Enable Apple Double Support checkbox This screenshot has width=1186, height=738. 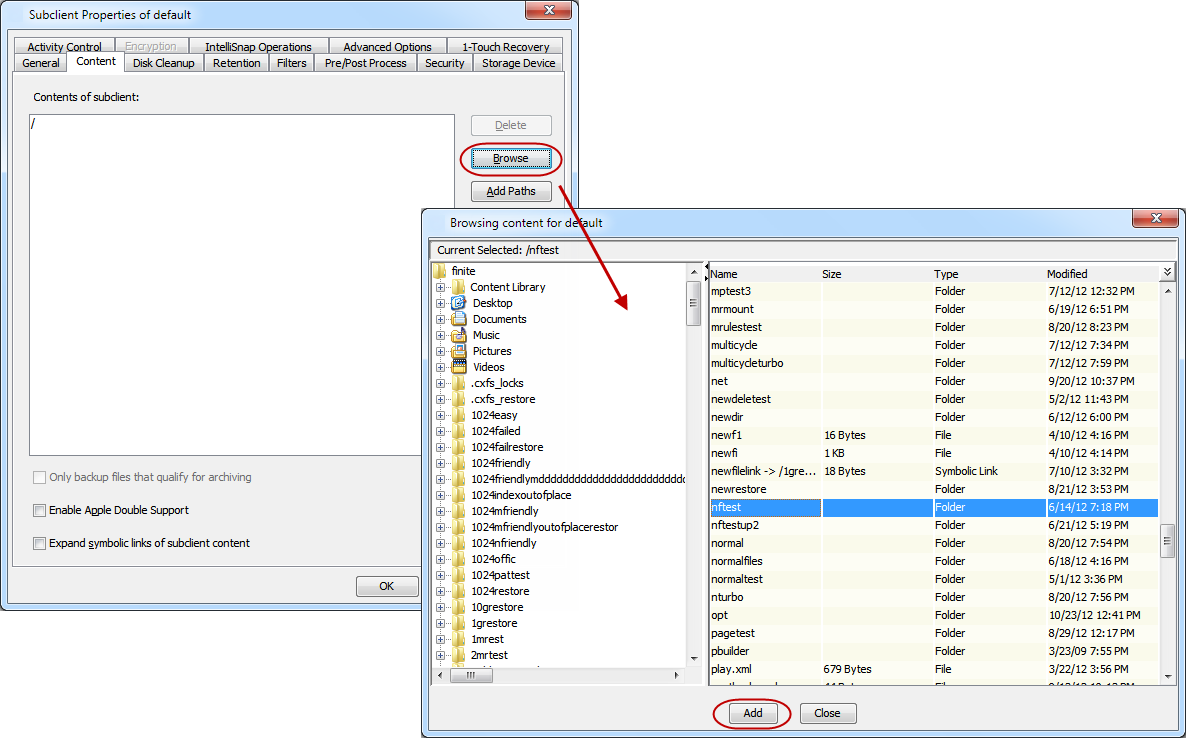40,511
